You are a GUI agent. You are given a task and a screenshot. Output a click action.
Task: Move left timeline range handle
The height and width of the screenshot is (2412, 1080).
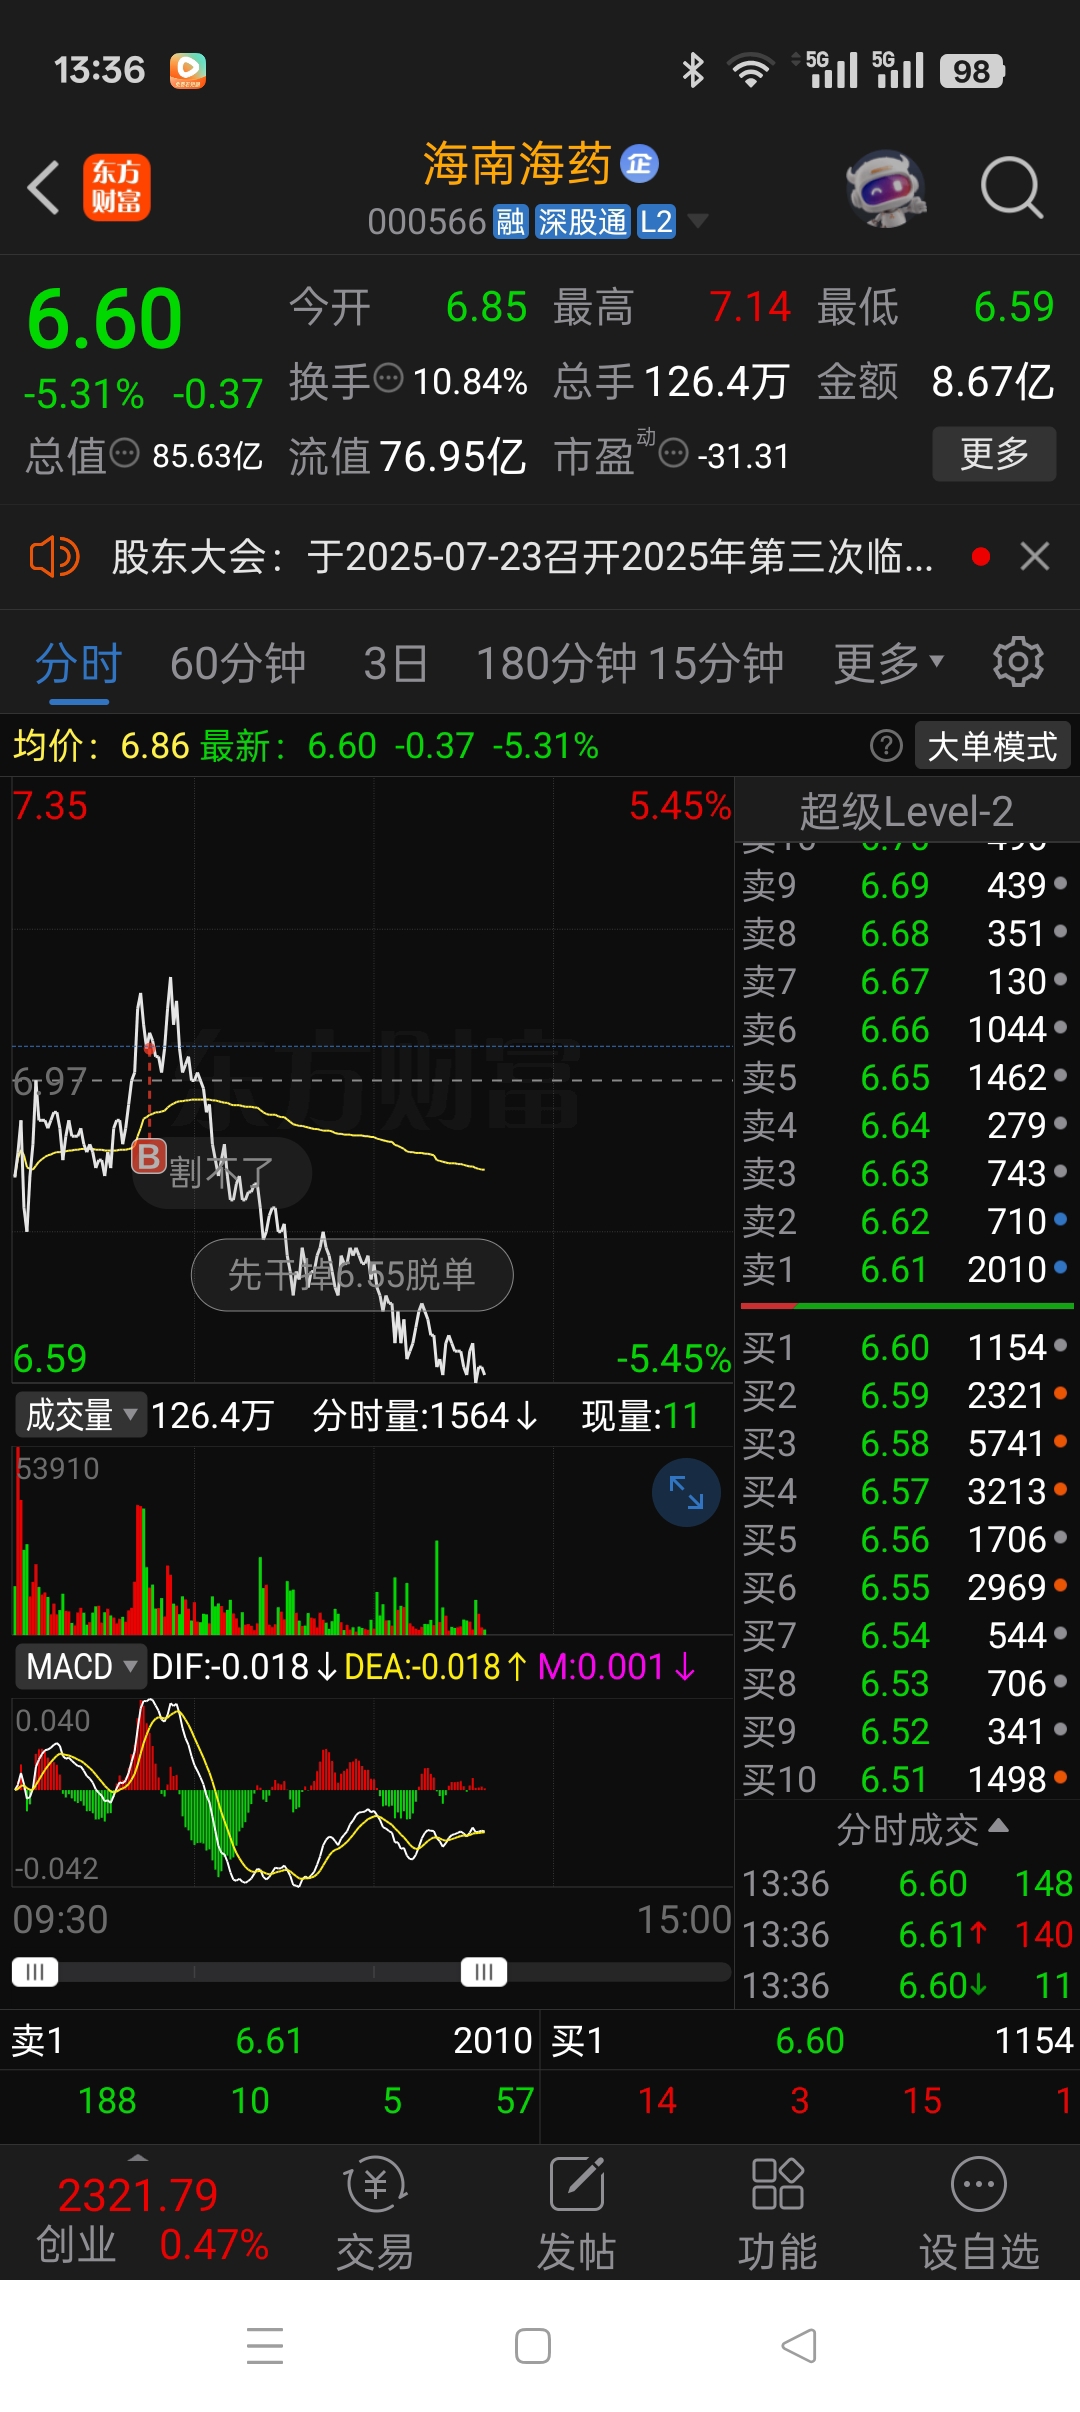[x=35, y=1971]
